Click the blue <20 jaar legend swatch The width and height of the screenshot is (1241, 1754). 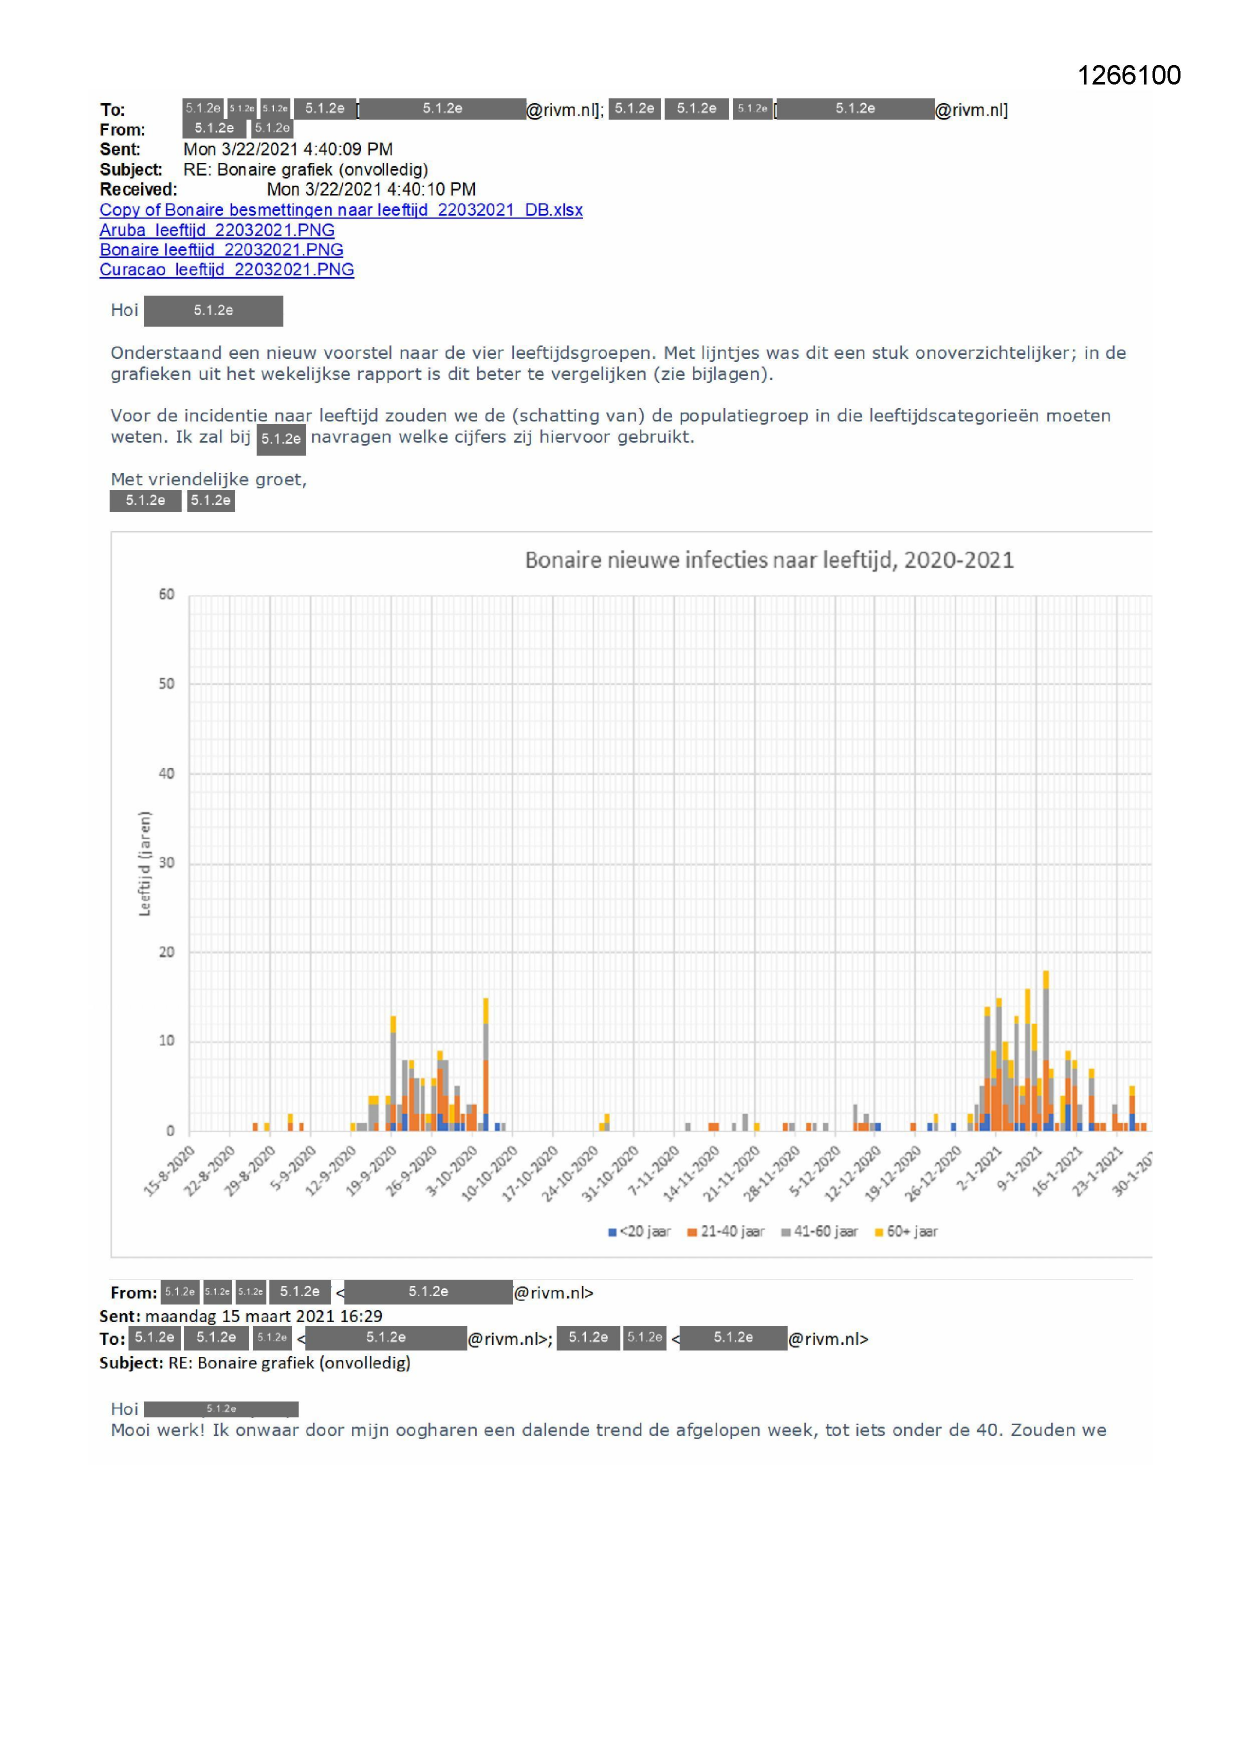tap(612, 1232)
